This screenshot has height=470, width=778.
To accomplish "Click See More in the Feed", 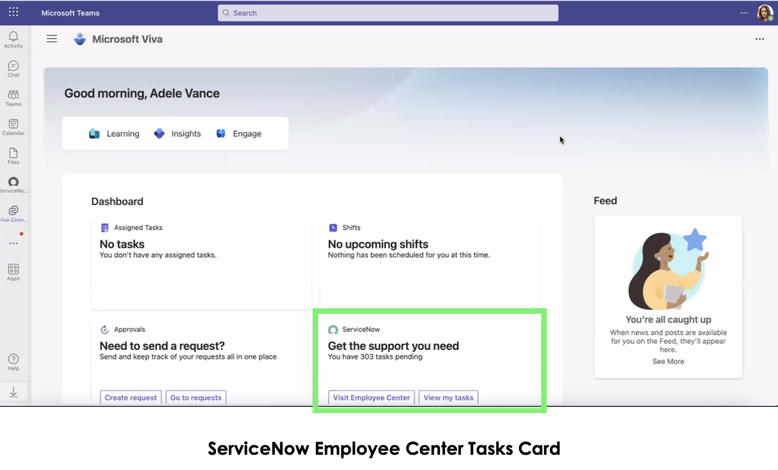I will (668, 361).
